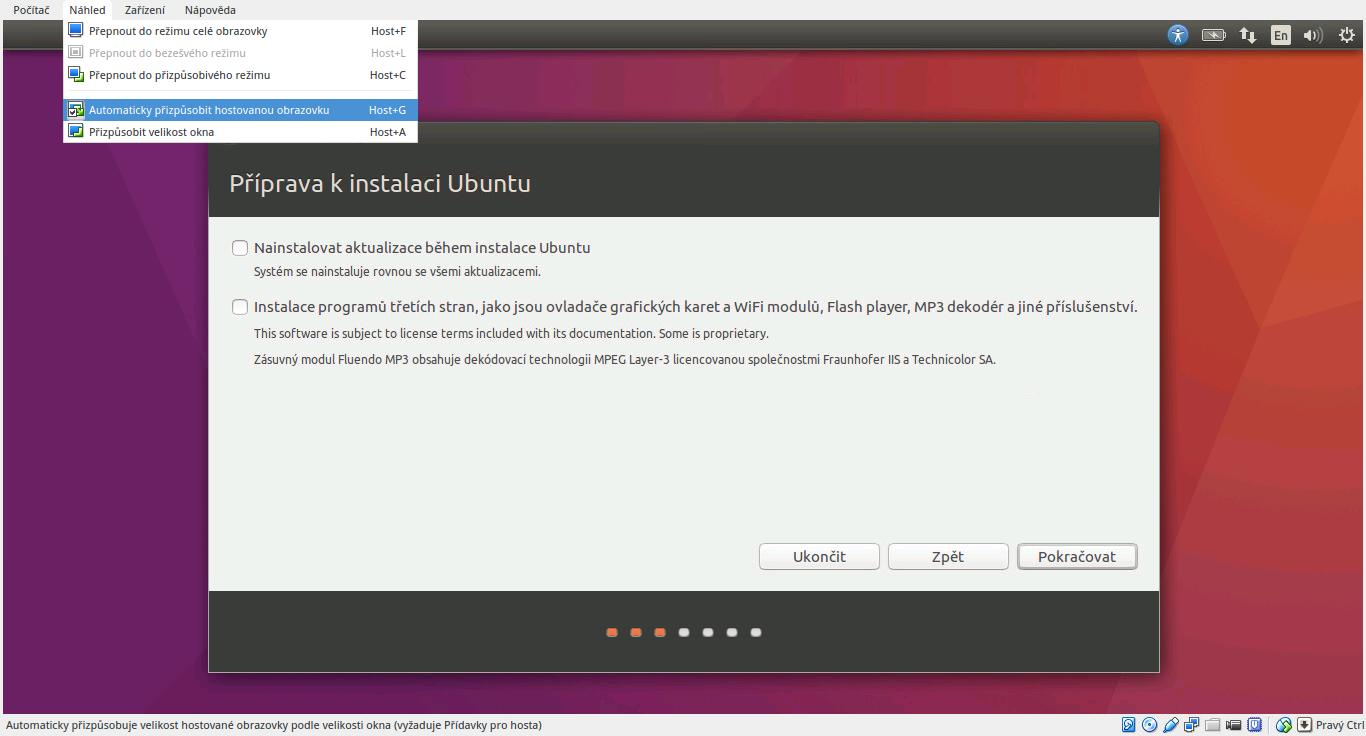Click the Zpět button
Viewport: 1366px width, 736px height.
click(x=948, y=556)
